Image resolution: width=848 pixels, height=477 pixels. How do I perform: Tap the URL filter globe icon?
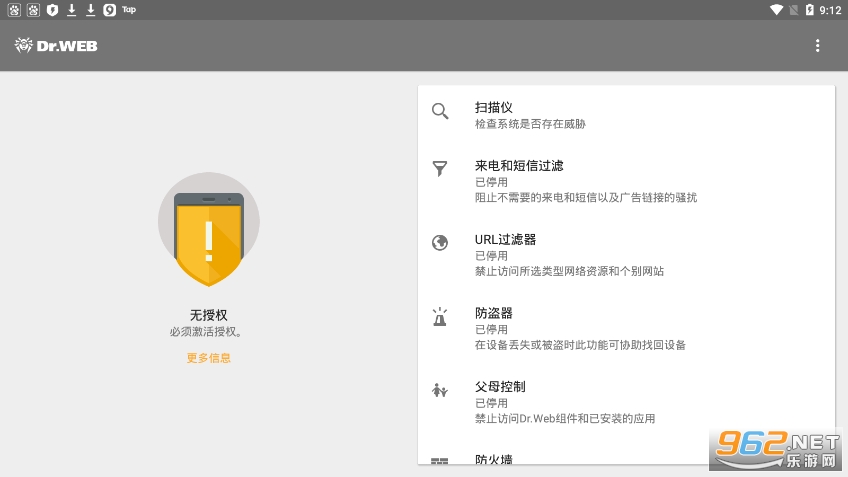[x=440, y=242]
